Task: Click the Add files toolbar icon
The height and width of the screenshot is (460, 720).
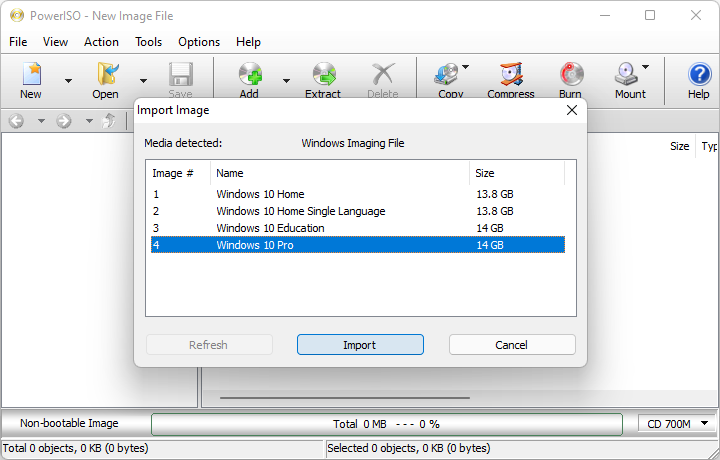Action: click(249, 79)
